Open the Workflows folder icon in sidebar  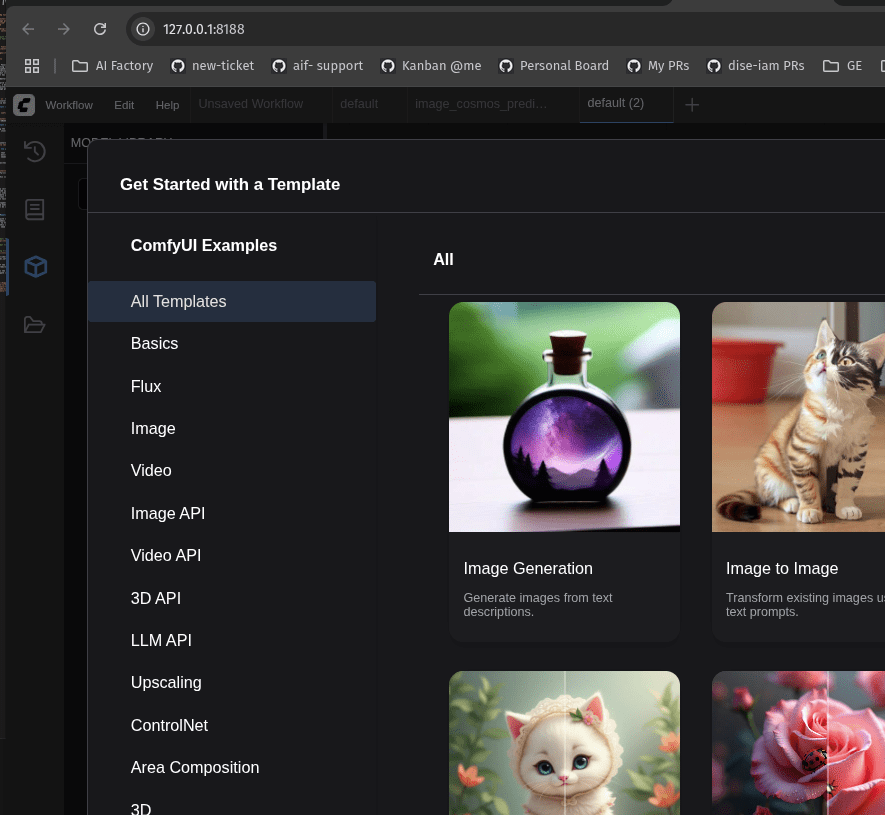[x=34, y=324]
